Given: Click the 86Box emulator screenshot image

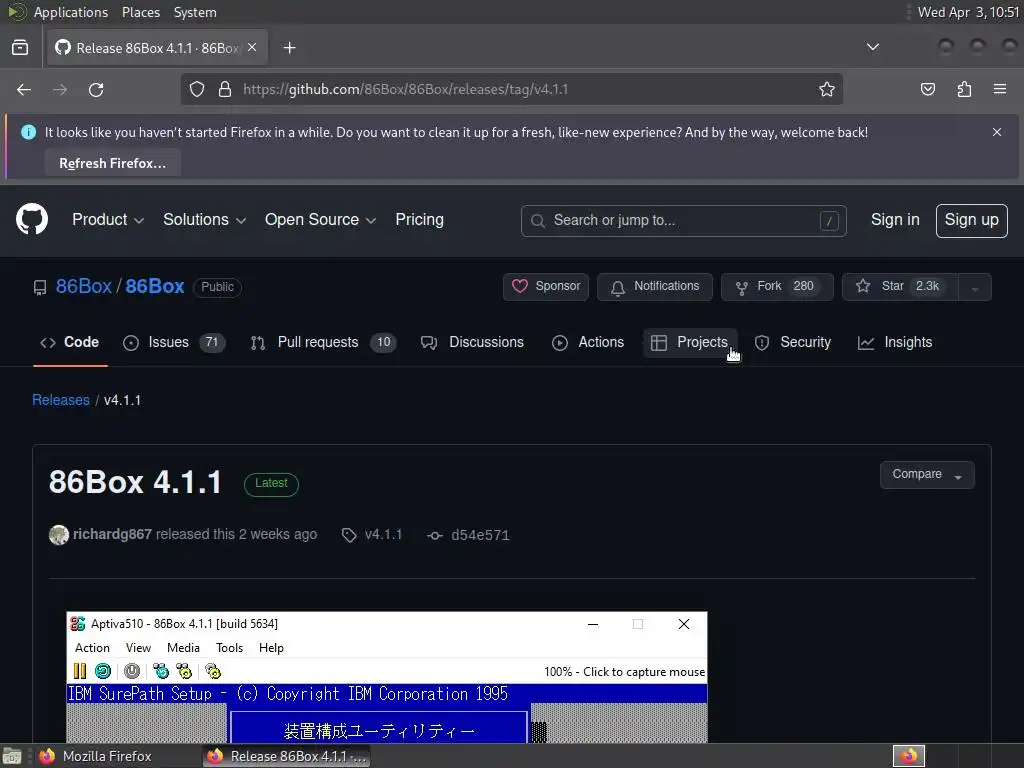Looking at the screenshot, I should point(387,677).
